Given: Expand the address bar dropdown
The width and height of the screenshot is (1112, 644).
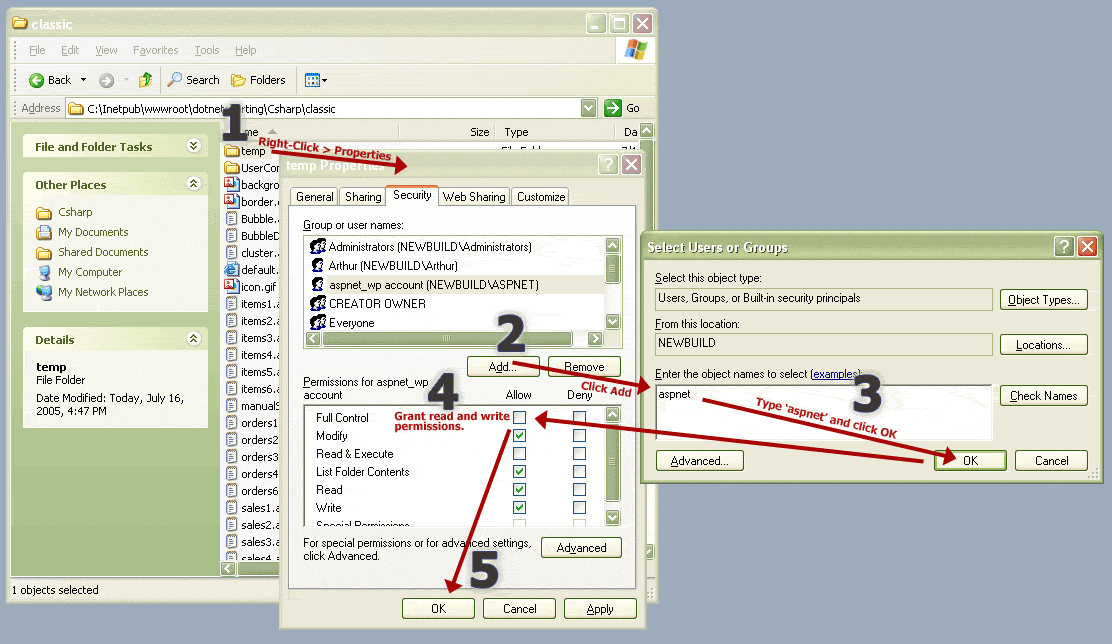Looking at the screenshot, I should pyautogui.click(x=588, y=108).
